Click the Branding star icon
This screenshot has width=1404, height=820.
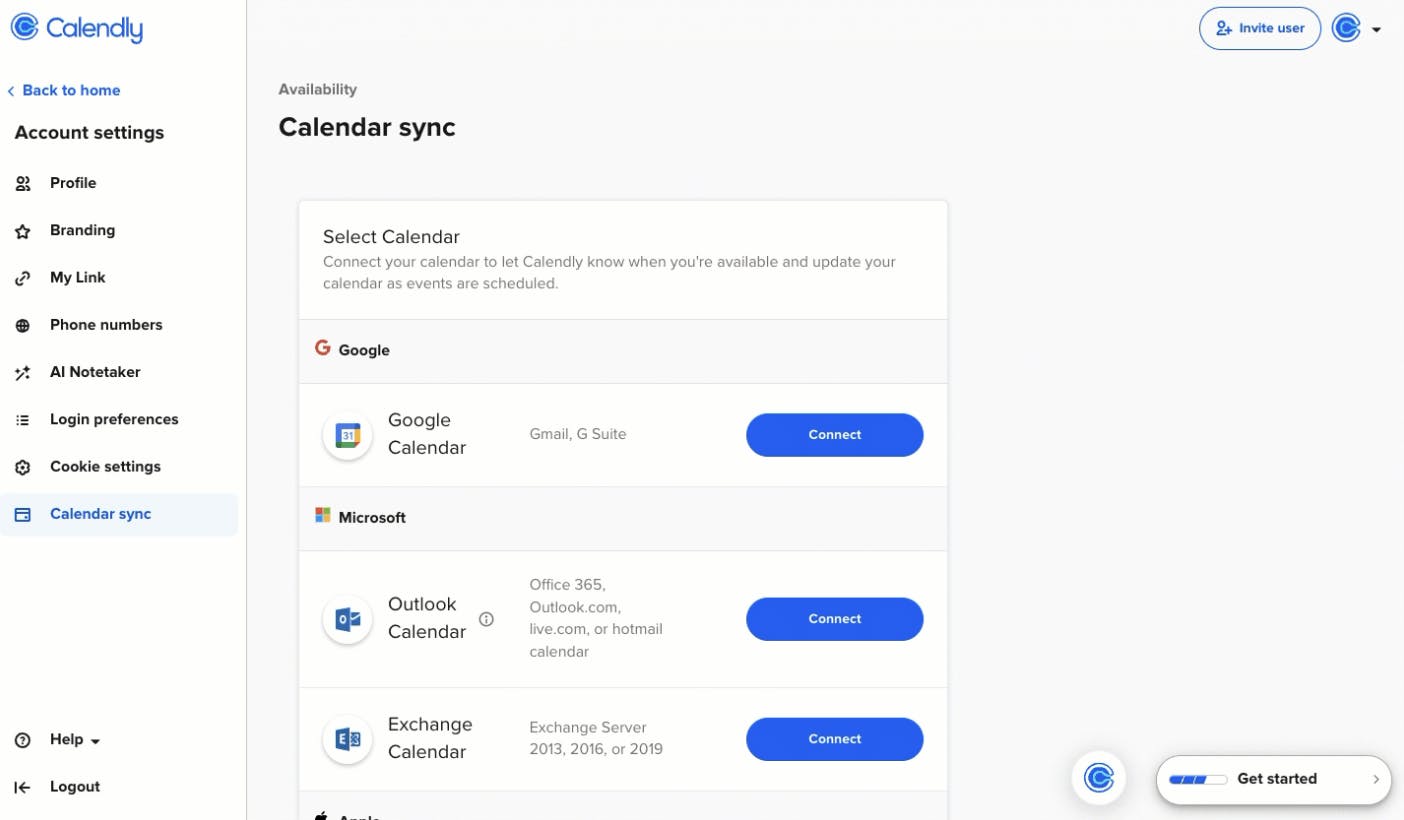tap(23, 231)
